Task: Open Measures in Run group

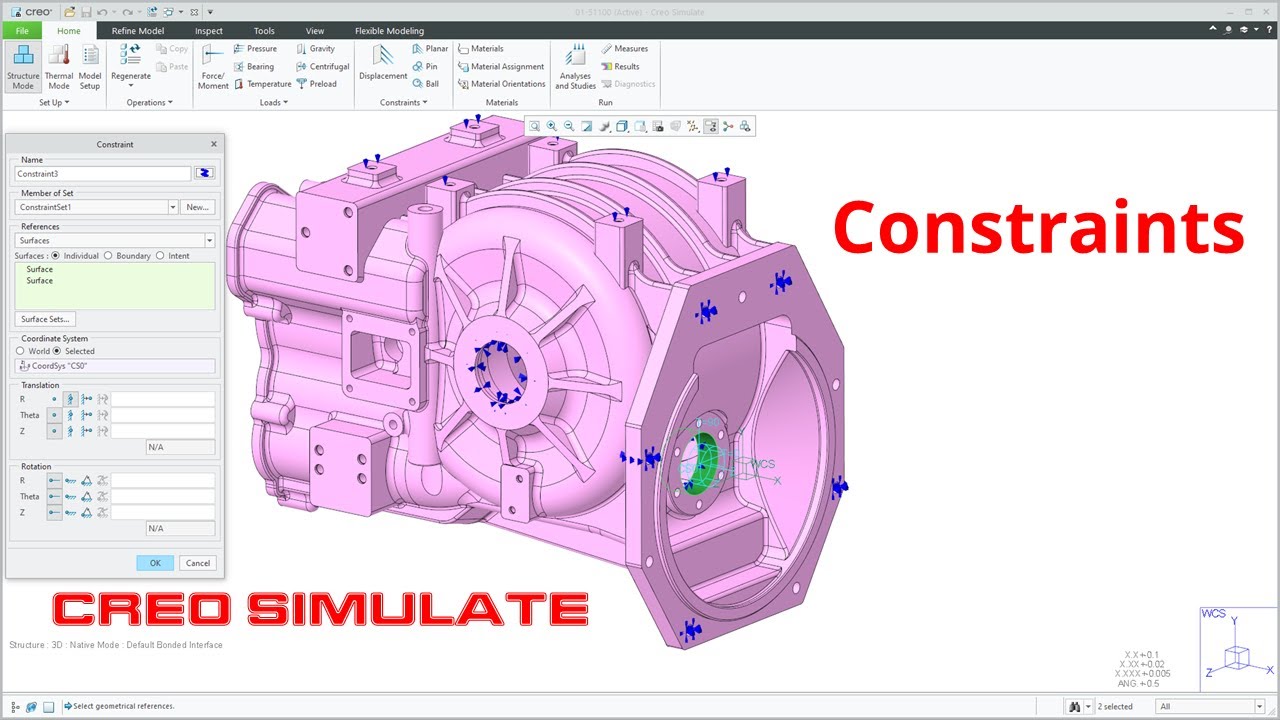Action: coord(624,48)
